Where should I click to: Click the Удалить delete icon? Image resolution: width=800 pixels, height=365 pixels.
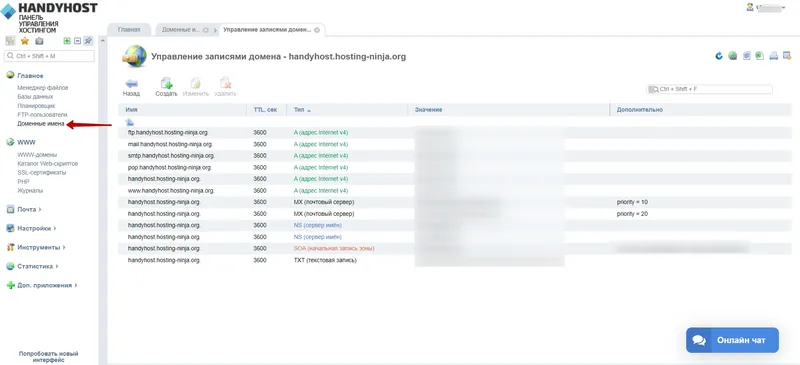pos(225,87)
